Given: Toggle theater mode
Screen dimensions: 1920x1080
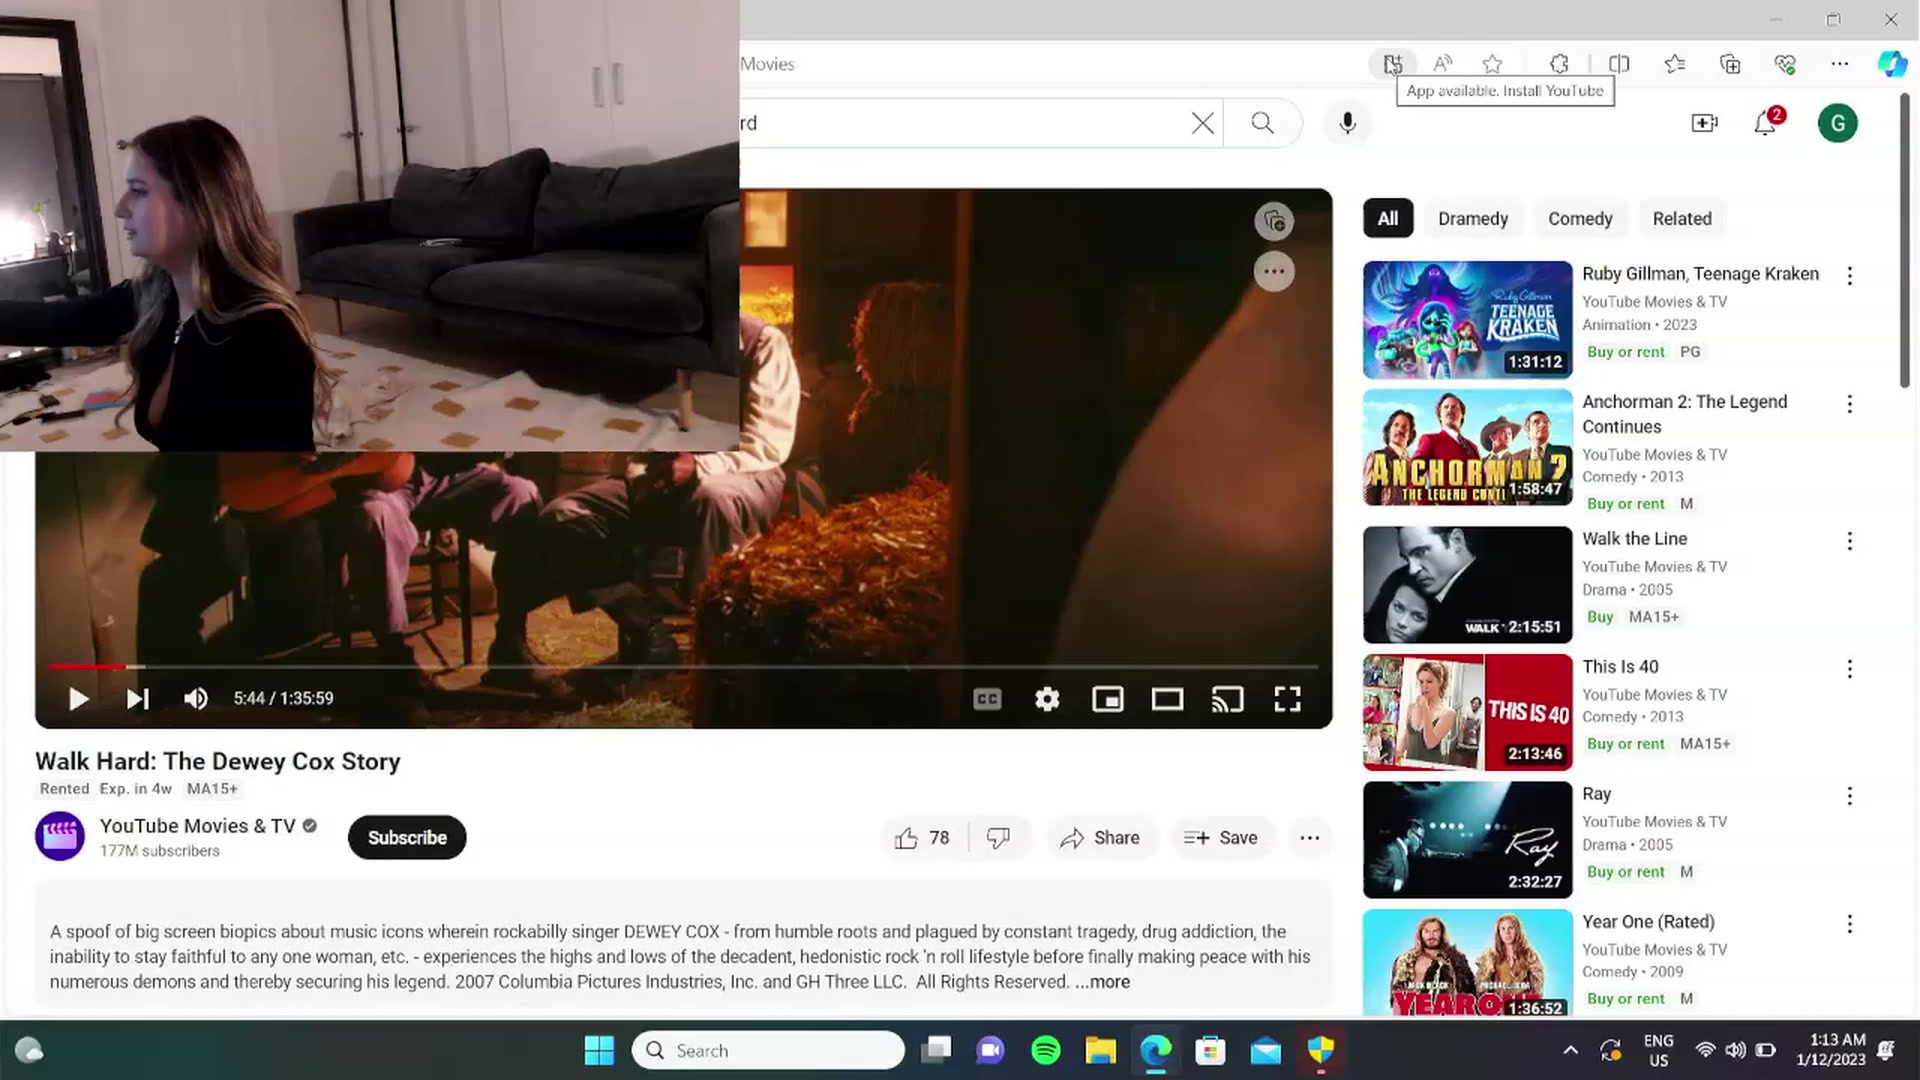Looking at the screenshot, I should click(x=1167, y=699).
